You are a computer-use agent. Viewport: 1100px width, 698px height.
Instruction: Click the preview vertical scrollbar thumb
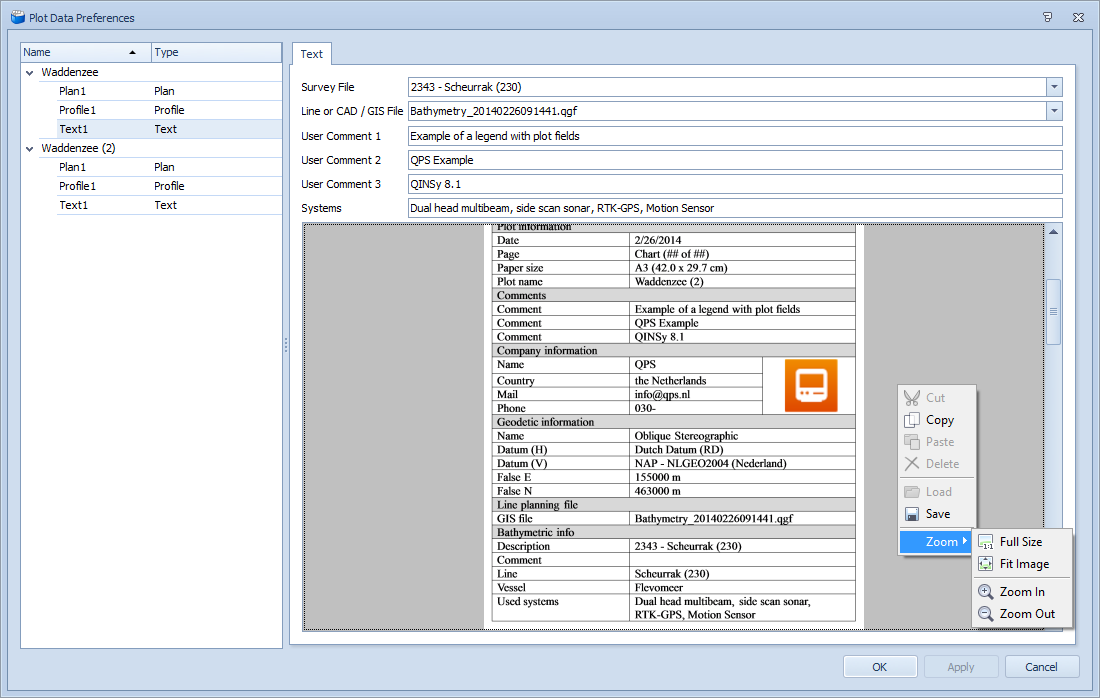pyautogui.click(x=1053, y=311)
